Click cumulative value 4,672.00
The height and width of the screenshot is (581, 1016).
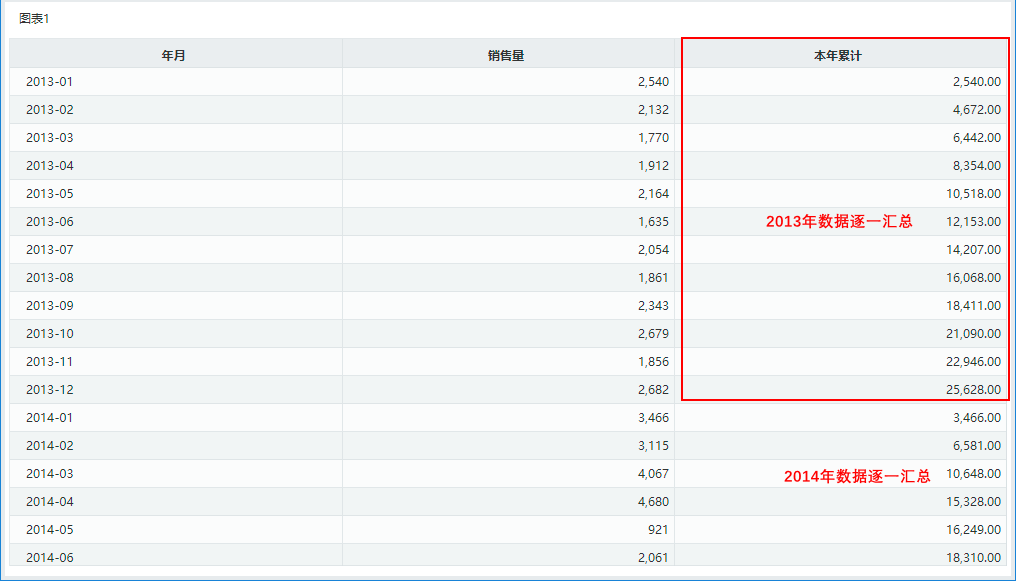[x=976, y=109]
